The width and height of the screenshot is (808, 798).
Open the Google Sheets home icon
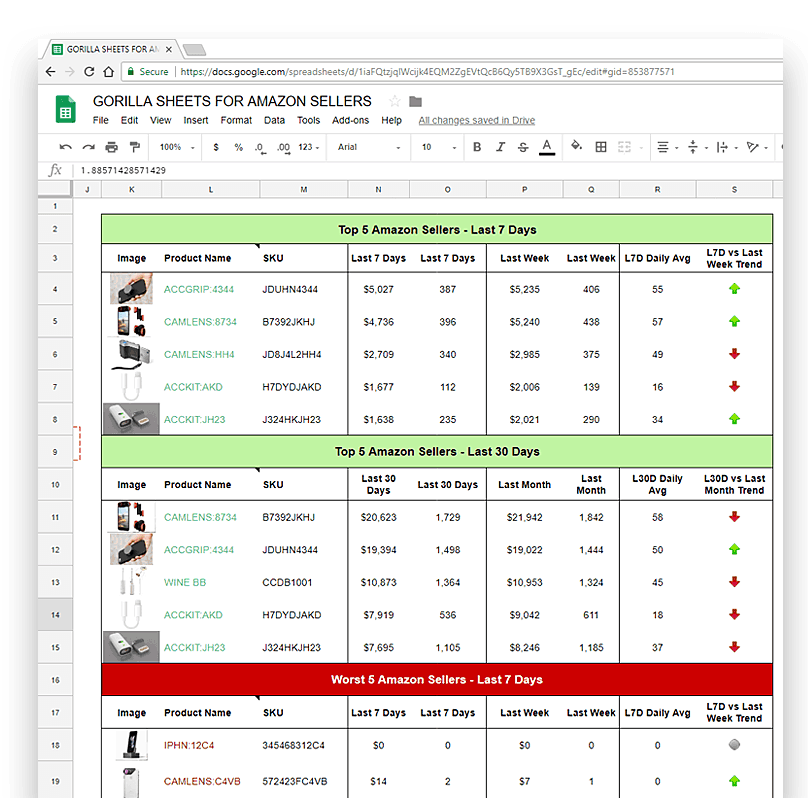click(65, 109)
